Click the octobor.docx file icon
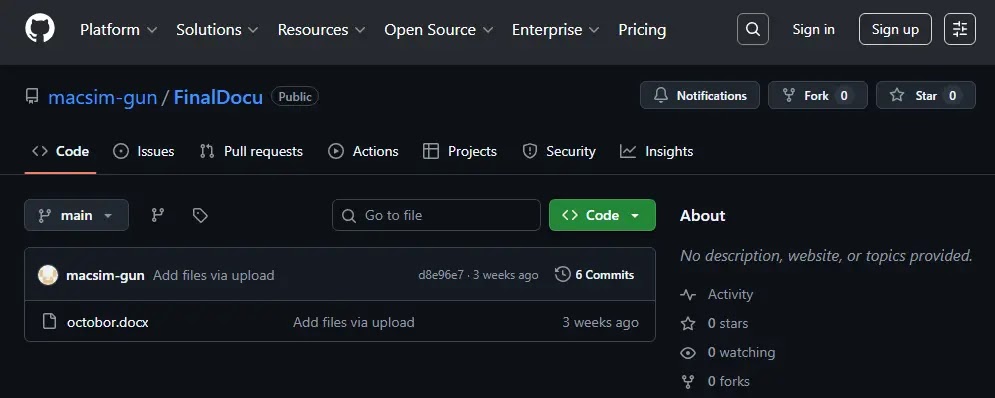This screenshot has height=398, width=995. point(49,322)
